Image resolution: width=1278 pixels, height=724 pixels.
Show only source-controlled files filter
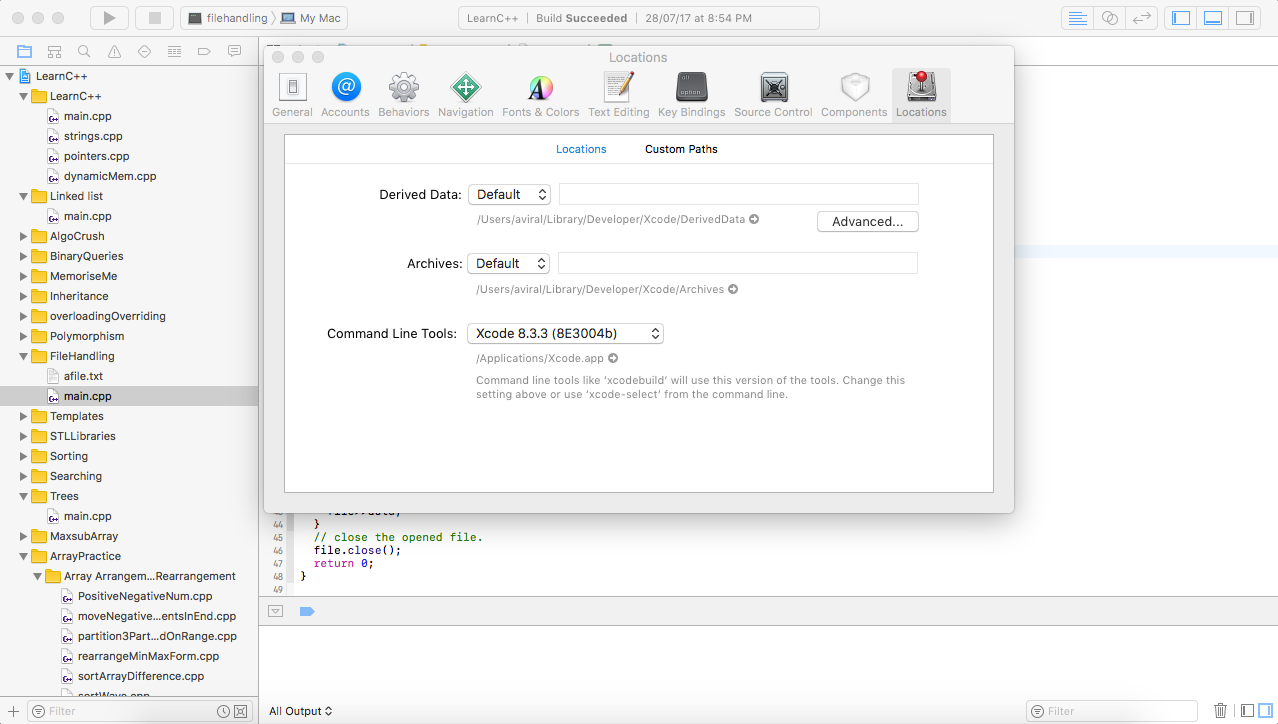tap(240, 711)
